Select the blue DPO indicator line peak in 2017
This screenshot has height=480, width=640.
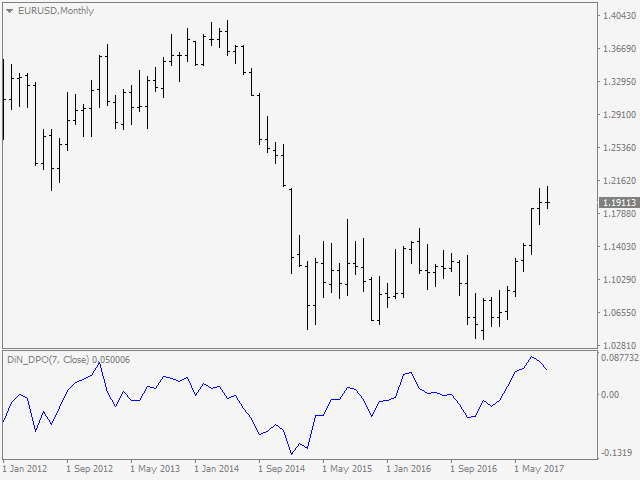[x=531, y=357]
